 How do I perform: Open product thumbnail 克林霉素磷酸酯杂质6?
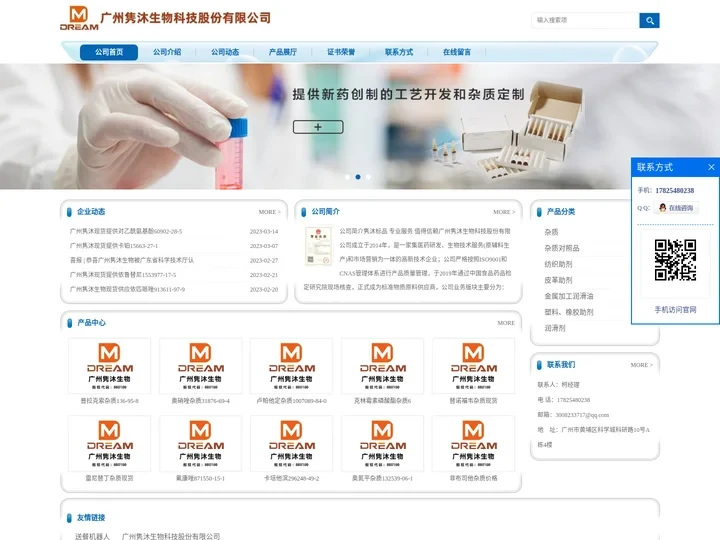[x=382, y=366]
